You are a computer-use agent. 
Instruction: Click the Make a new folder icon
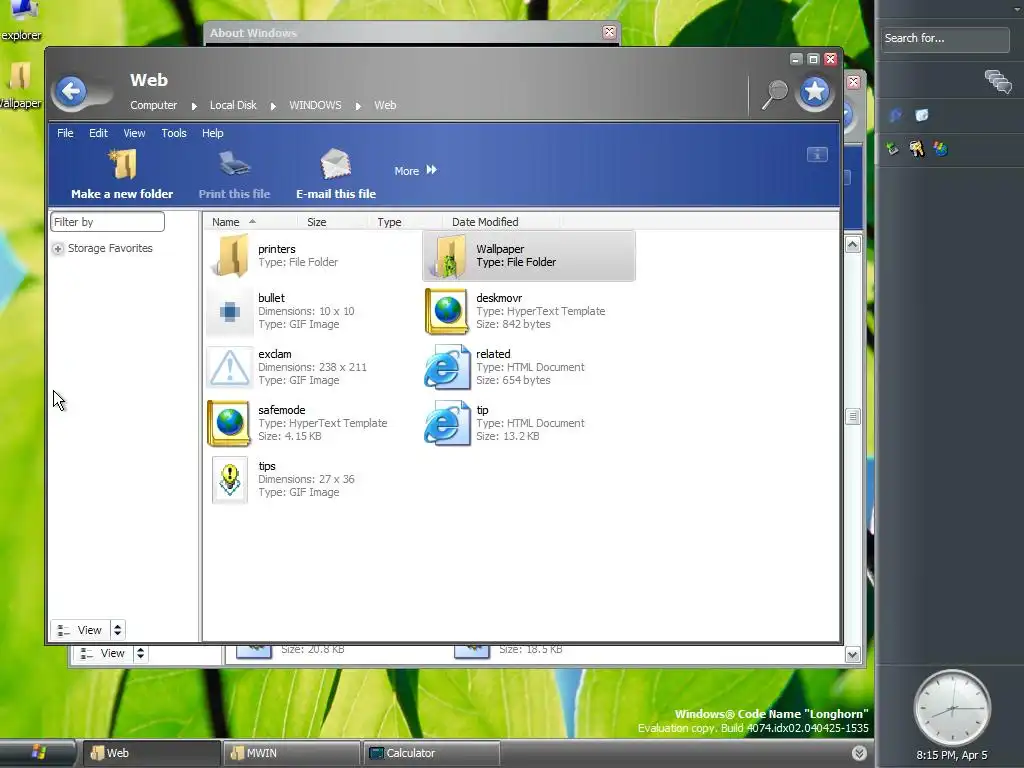click(x=122, y=164)
